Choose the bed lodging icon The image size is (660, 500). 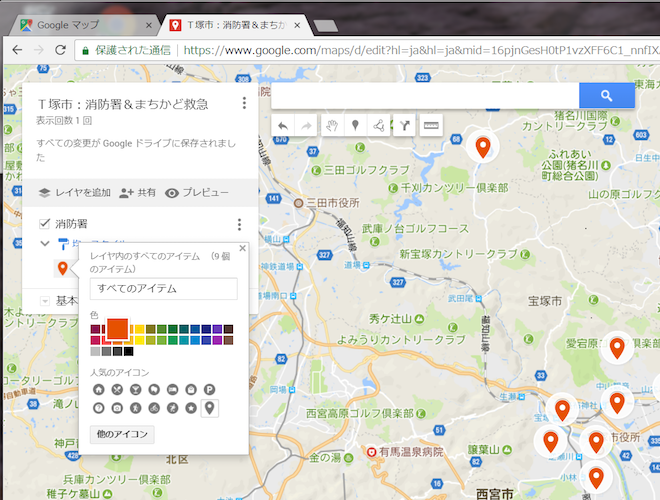(x=173, y=390)
